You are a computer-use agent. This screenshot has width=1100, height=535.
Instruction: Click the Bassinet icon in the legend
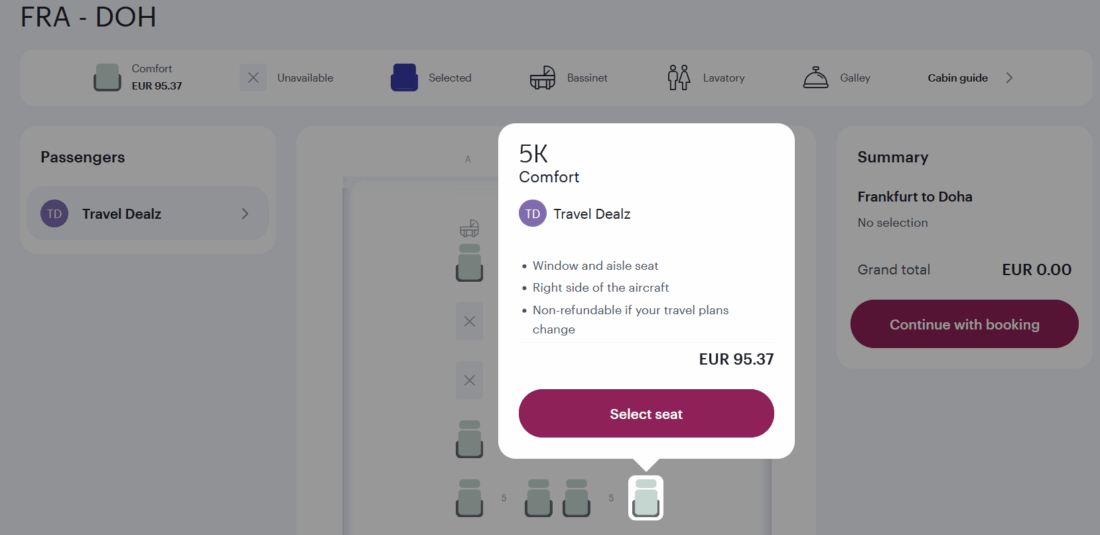click(543, 78)
